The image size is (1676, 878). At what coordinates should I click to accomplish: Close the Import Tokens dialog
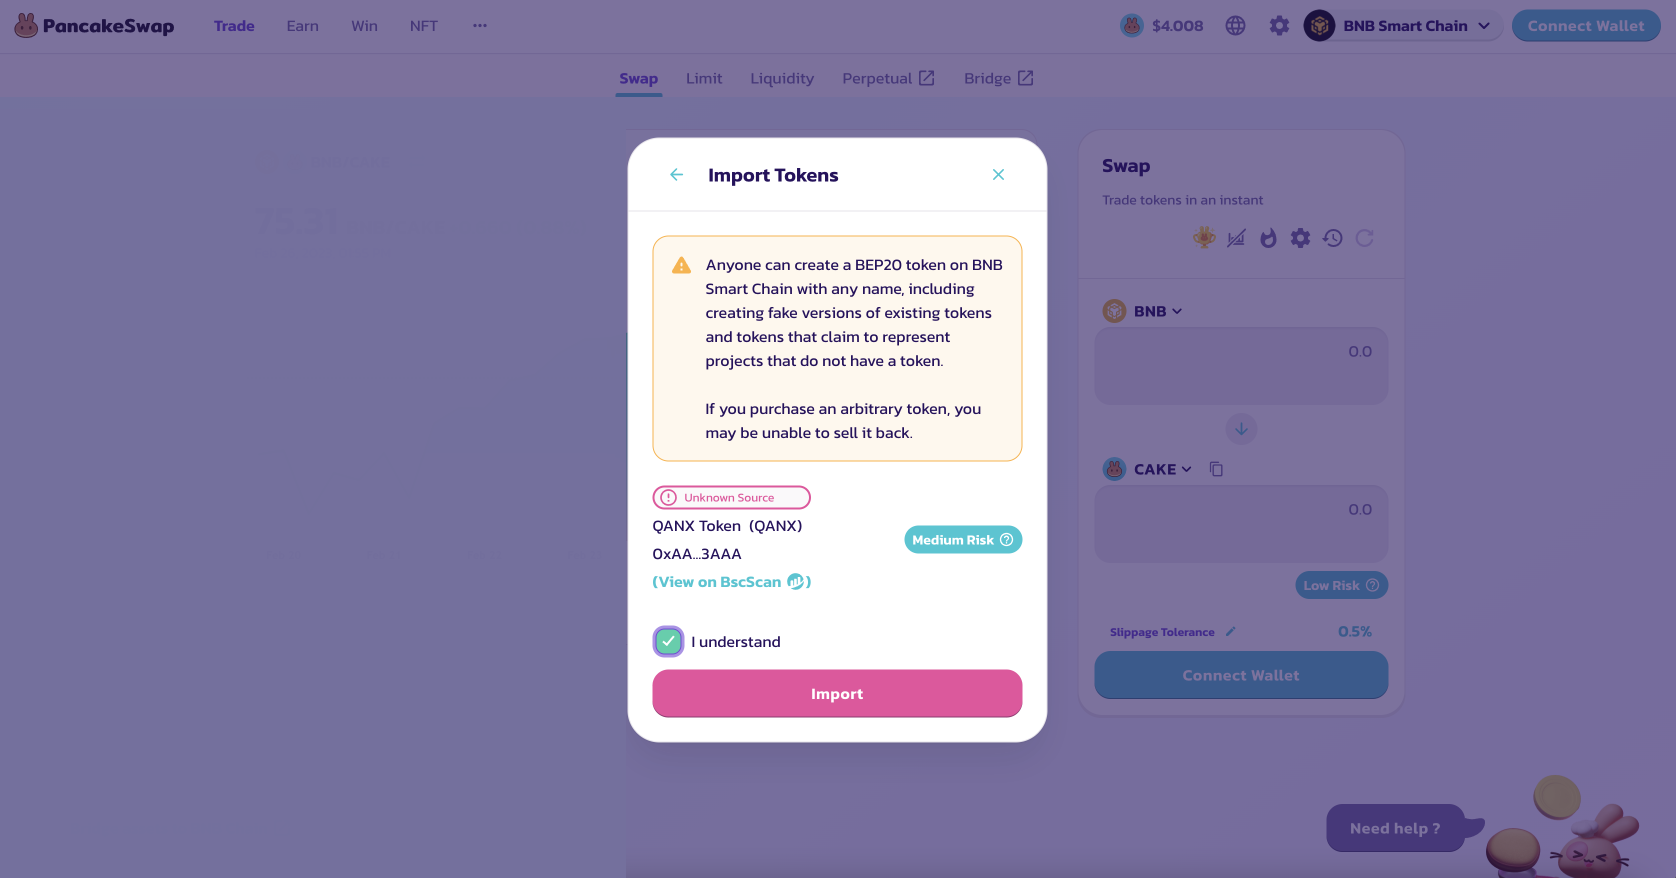[x=998, y=175]
